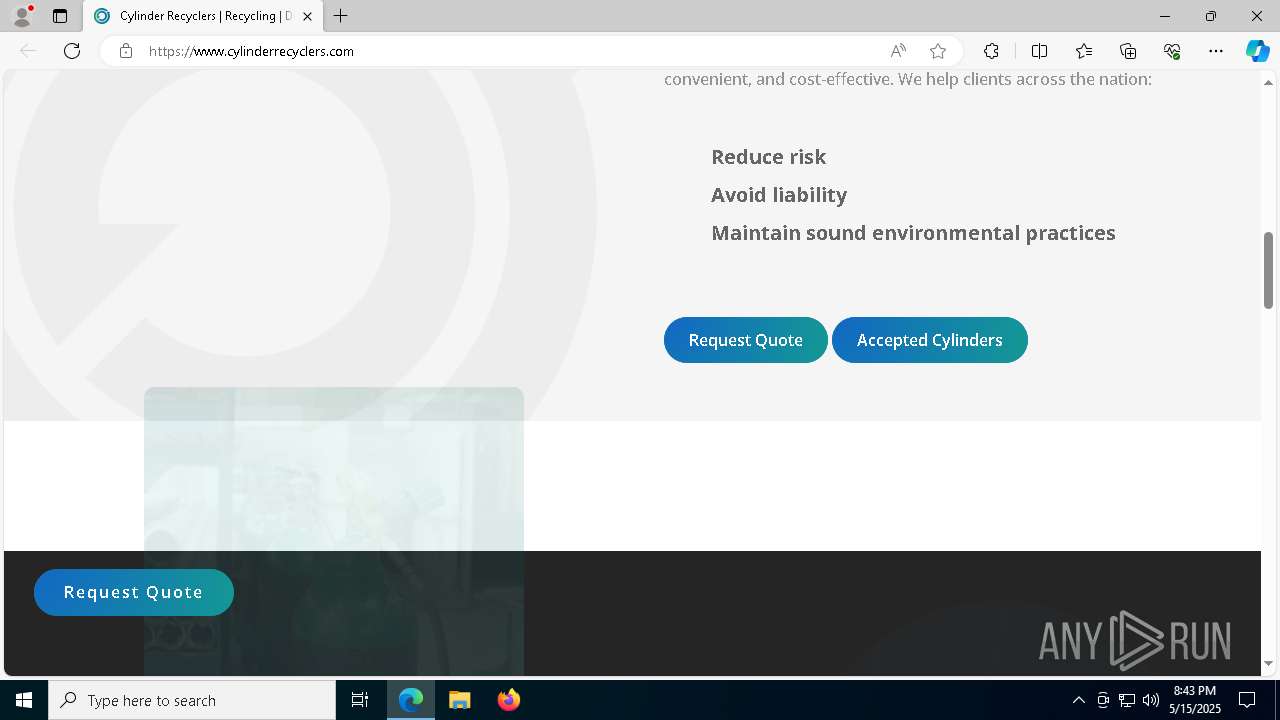Click Microsoft Edge taskbar icon
The image size is (1280, 720).
[x=411, y=700]
